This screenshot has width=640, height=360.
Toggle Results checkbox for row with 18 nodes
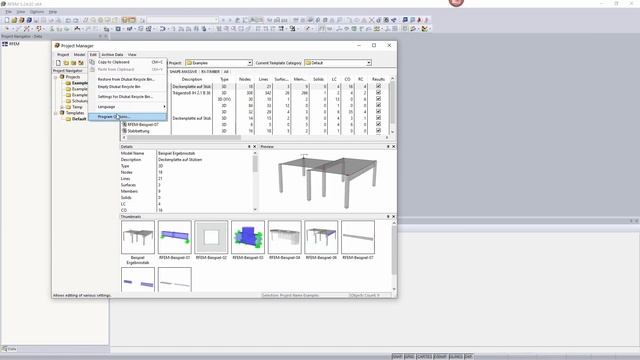click(x=378, y=86)
